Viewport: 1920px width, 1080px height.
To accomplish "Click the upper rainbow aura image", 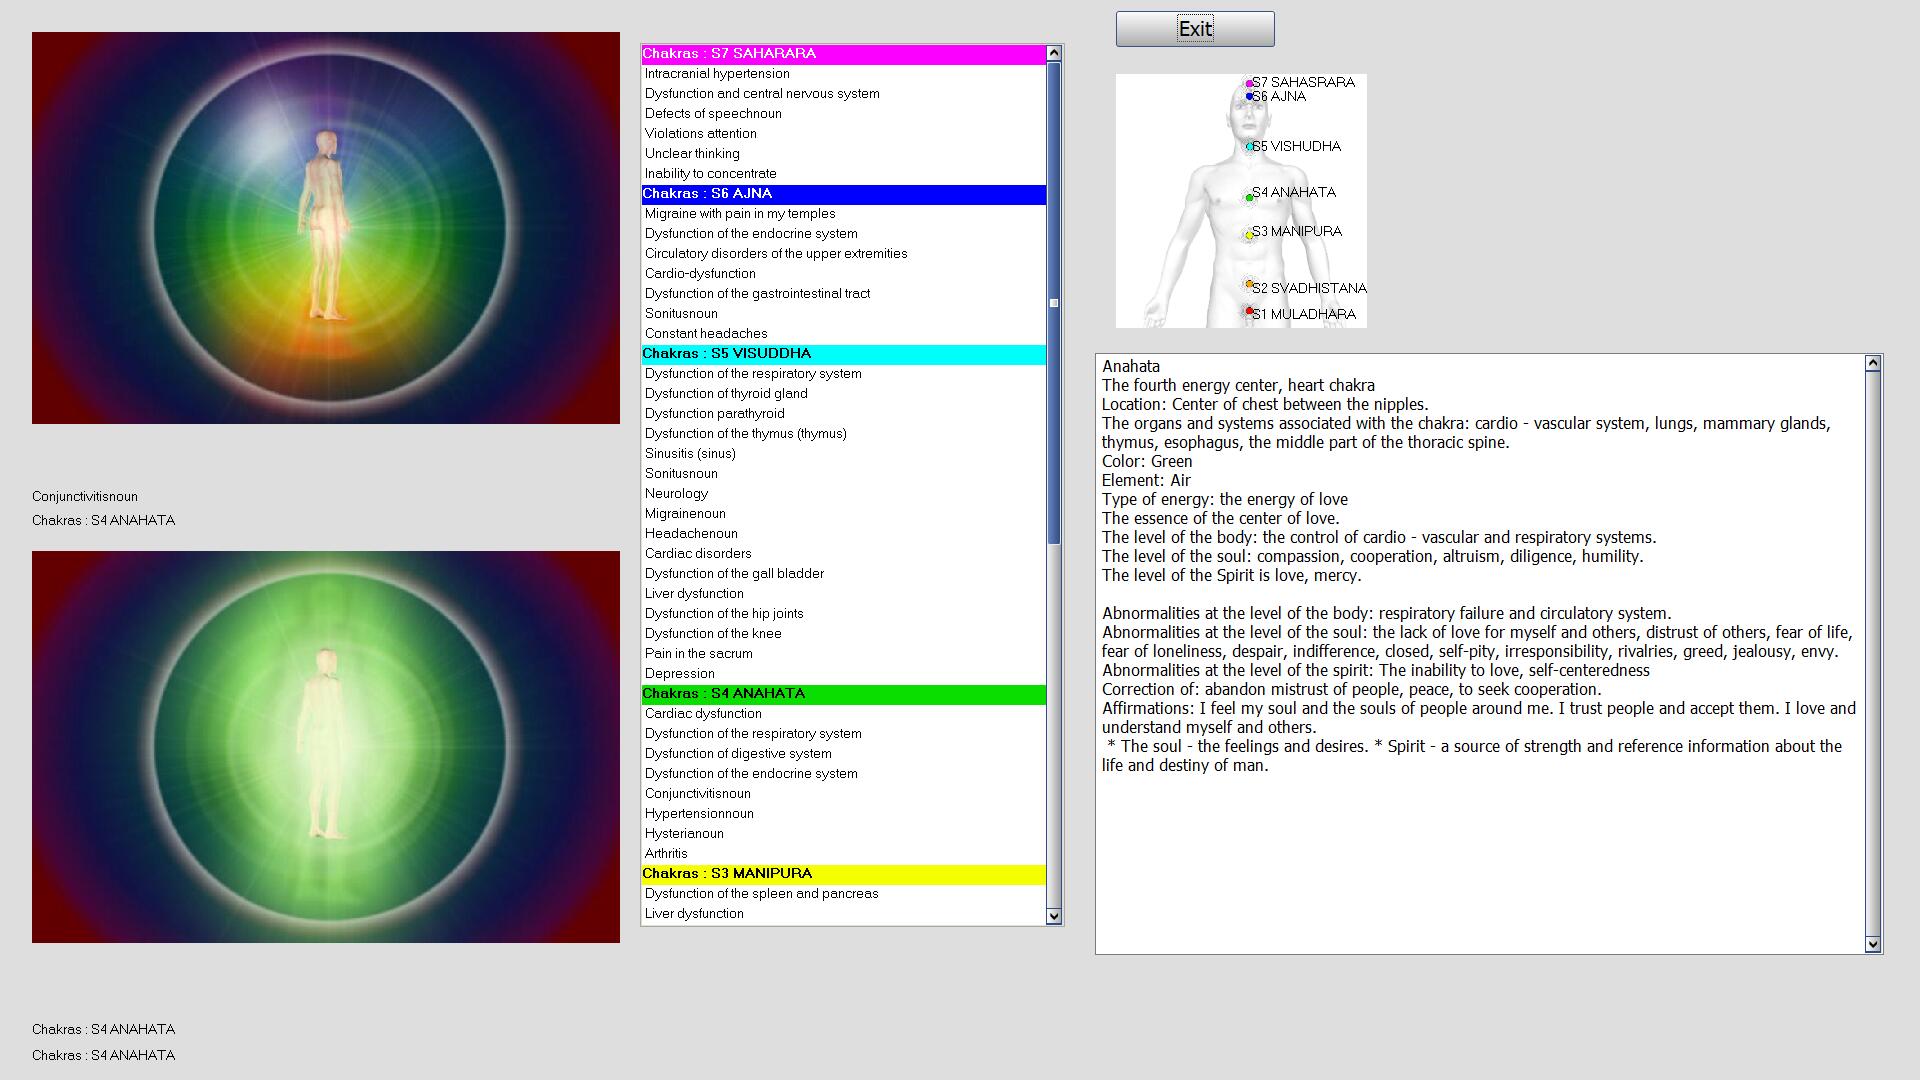I will pyautogui.click(x=326, y=228).
